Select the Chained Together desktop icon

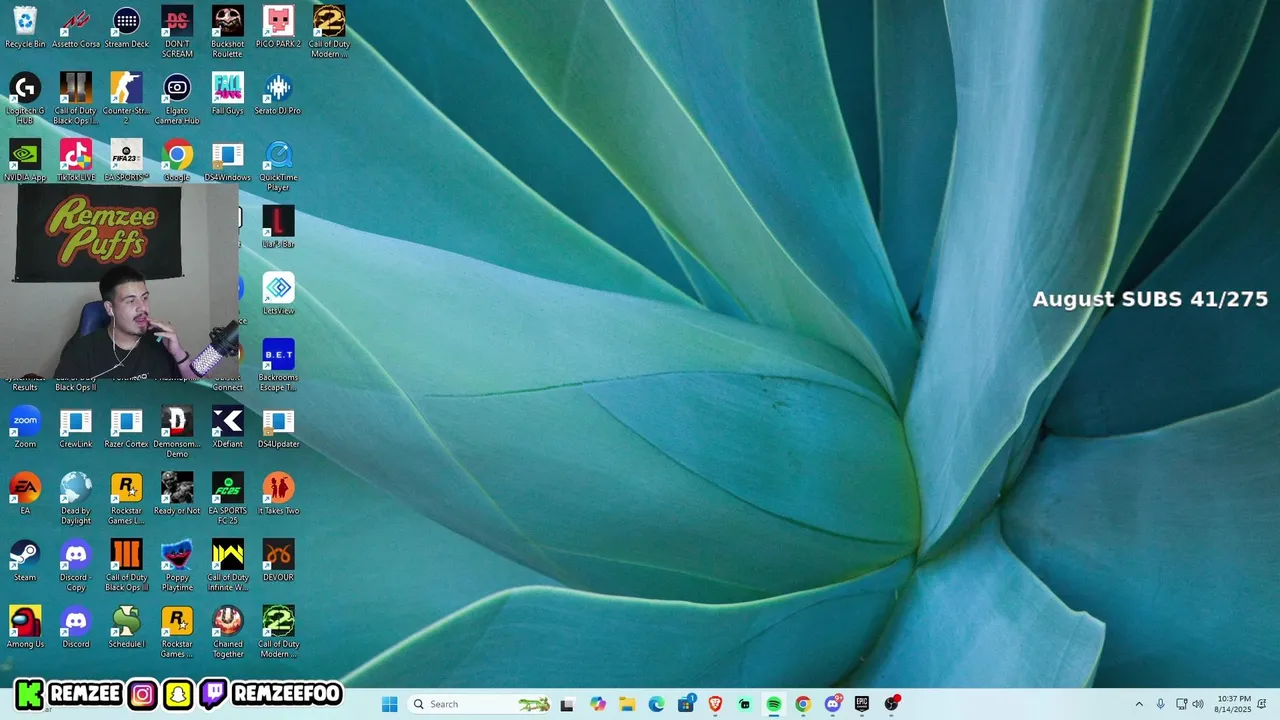pos(227,632)
